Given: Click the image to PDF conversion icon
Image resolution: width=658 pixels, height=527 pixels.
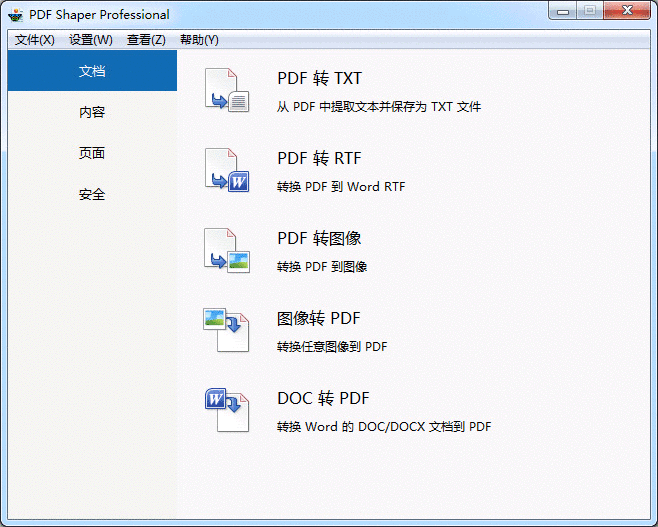Looking at the screenshot, I should [x=227, y=330].
